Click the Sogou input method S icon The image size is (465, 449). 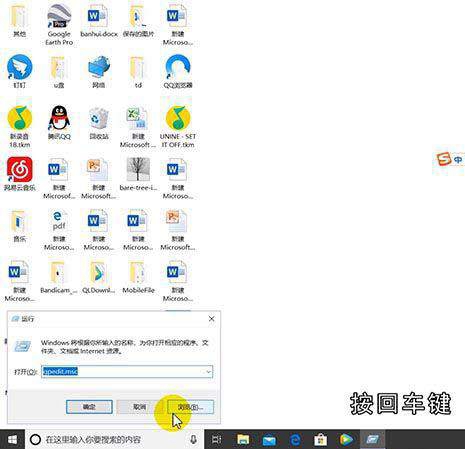coord(444,159)
